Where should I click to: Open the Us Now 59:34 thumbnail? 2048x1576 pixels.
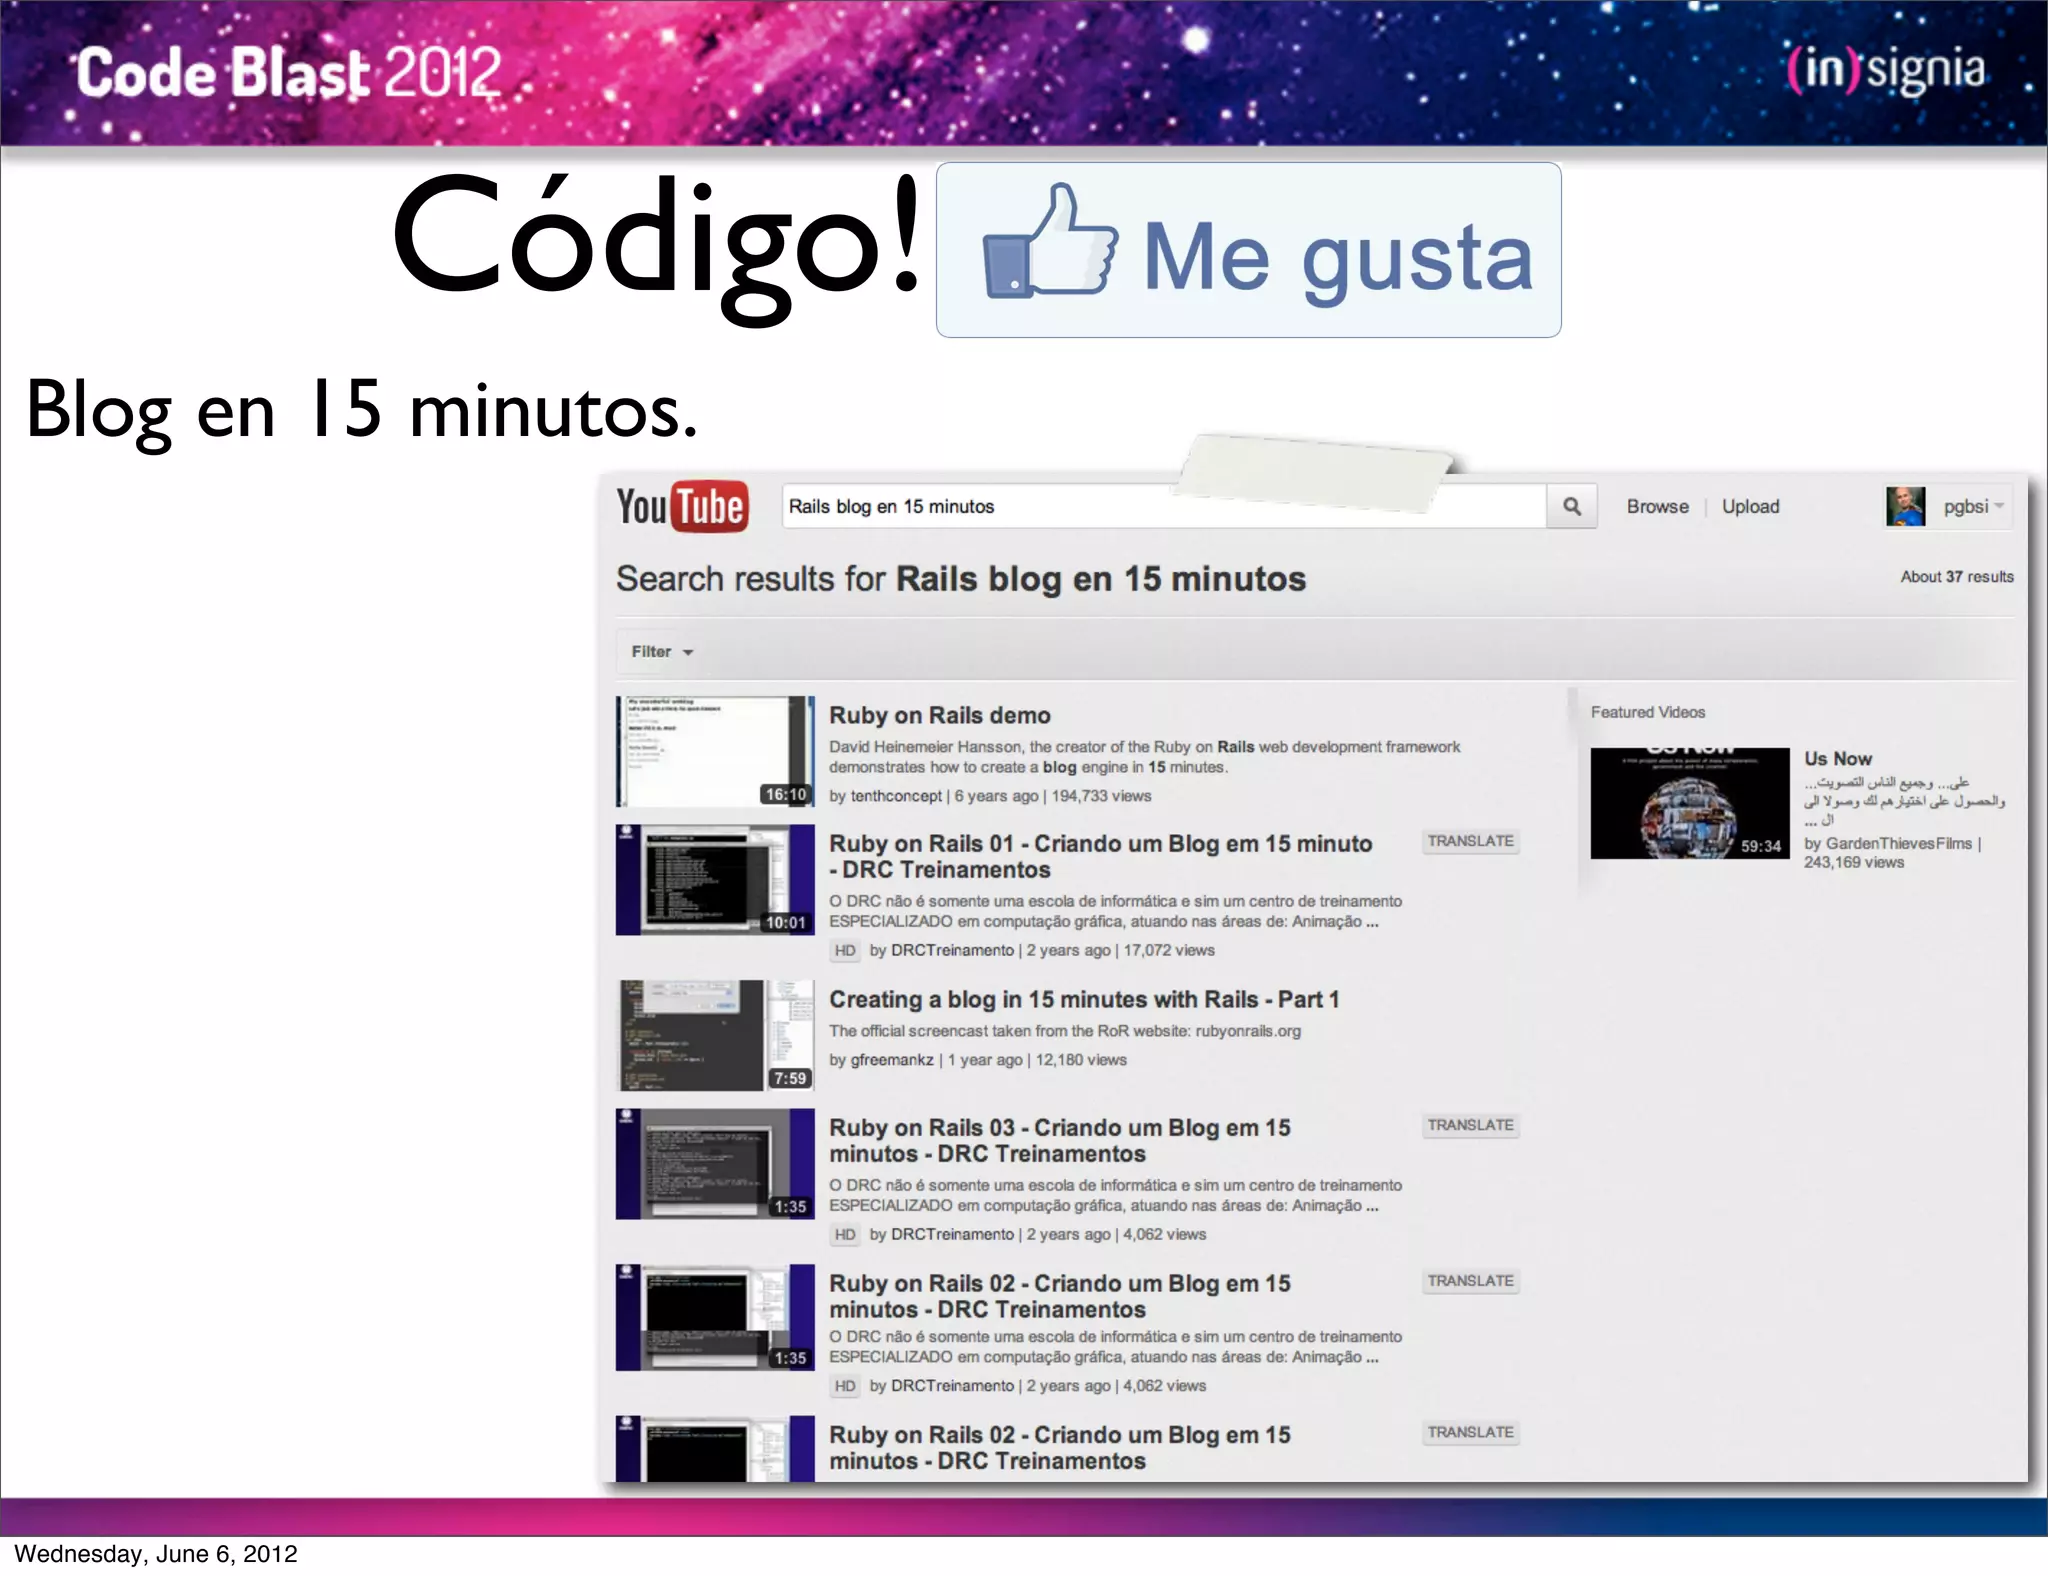(1690, 803)
